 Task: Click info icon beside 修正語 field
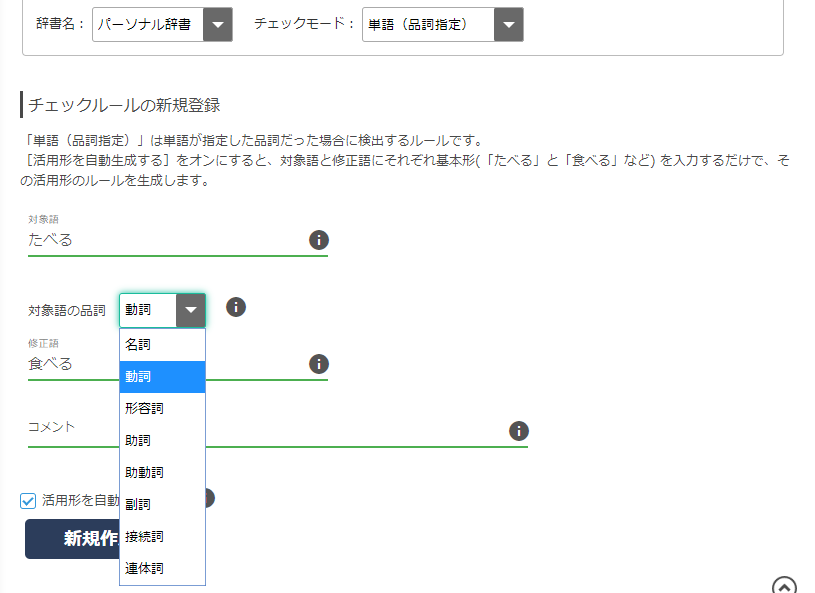coord(318,364)
